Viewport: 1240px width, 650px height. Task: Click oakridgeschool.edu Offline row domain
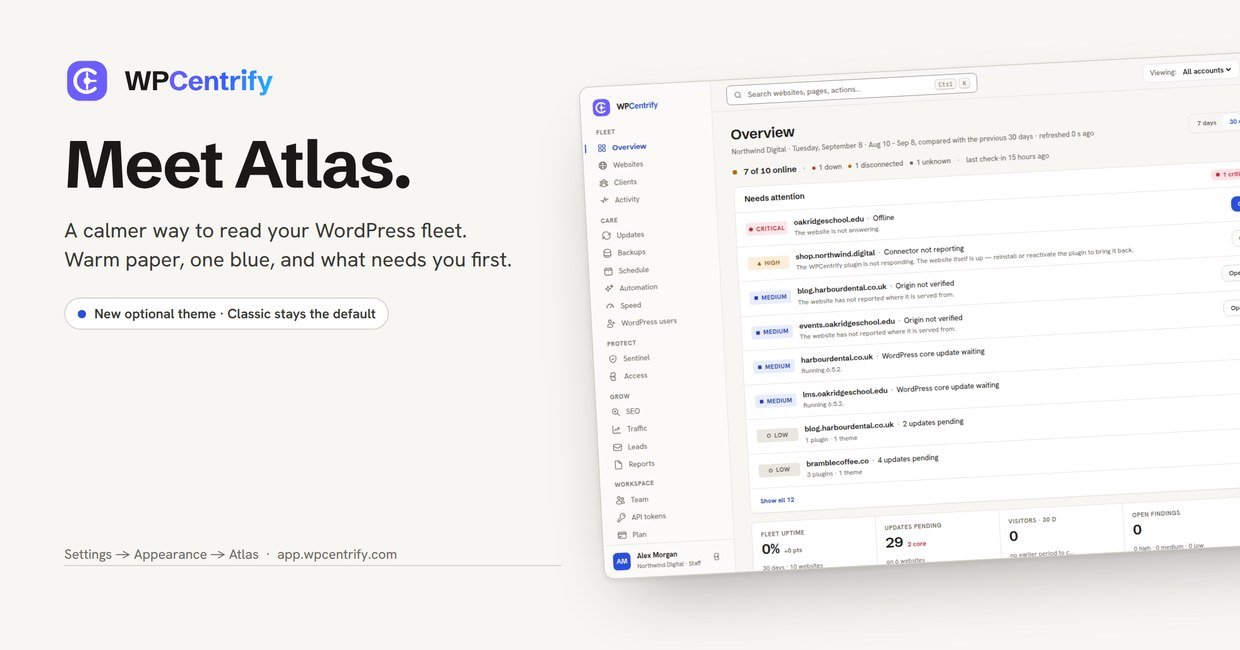[828, 219]
